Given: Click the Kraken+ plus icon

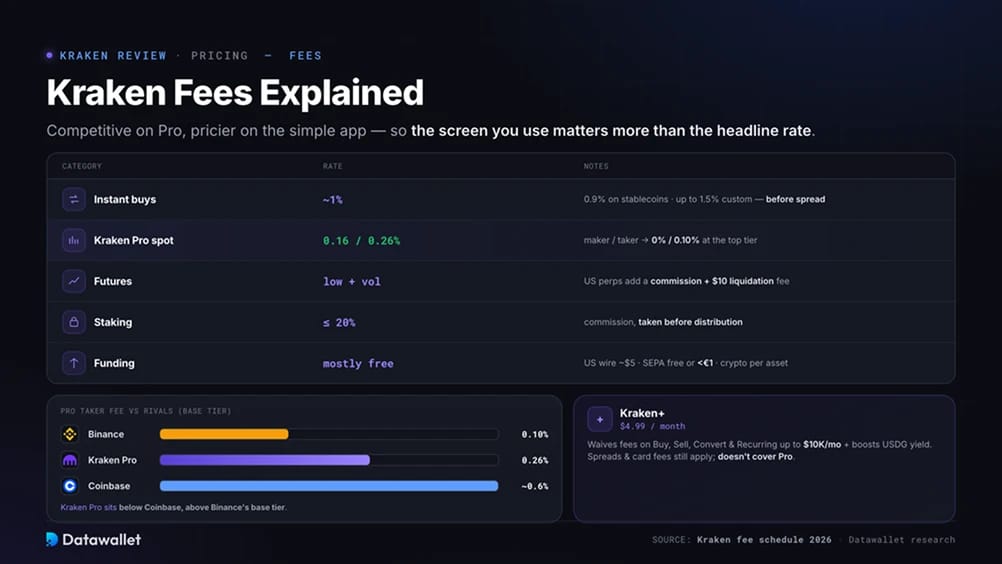Looking at the screenshot, I should point(599,420).
